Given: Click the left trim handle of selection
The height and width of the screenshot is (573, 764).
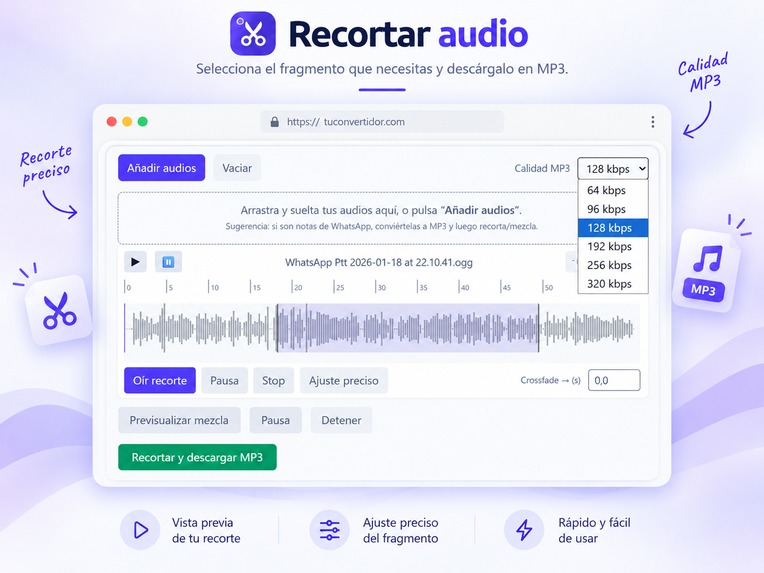Looking at the screenshot, I should coord(277,328).
